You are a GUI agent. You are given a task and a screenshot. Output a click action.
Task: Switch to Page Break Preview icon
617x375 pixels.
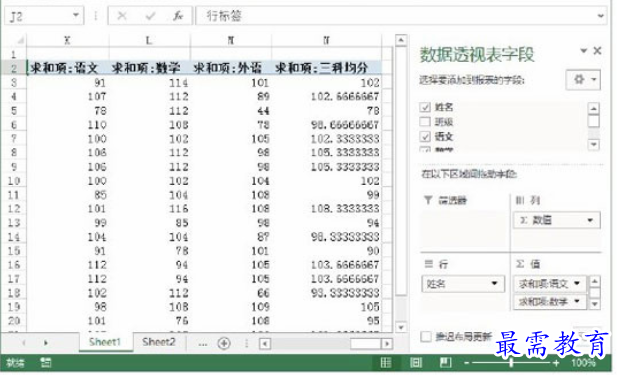click(445, 362)
